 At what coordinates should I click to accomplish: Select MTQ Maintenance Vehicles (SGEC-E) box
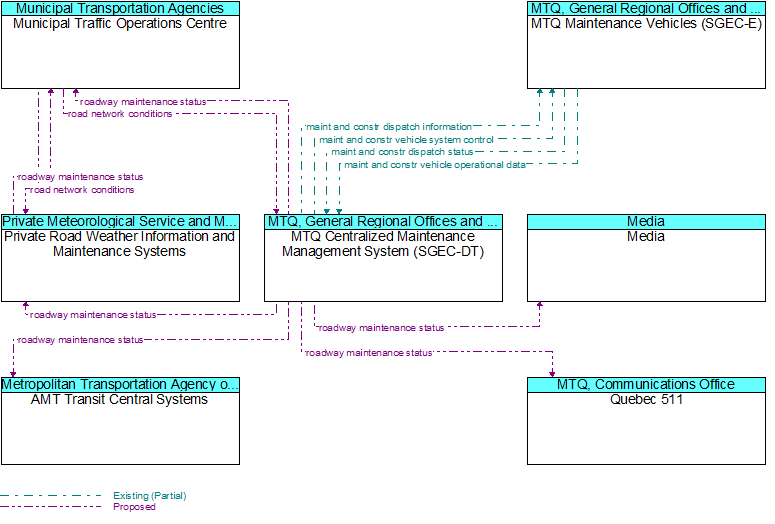pyautogui.click(x=646, y=45)
